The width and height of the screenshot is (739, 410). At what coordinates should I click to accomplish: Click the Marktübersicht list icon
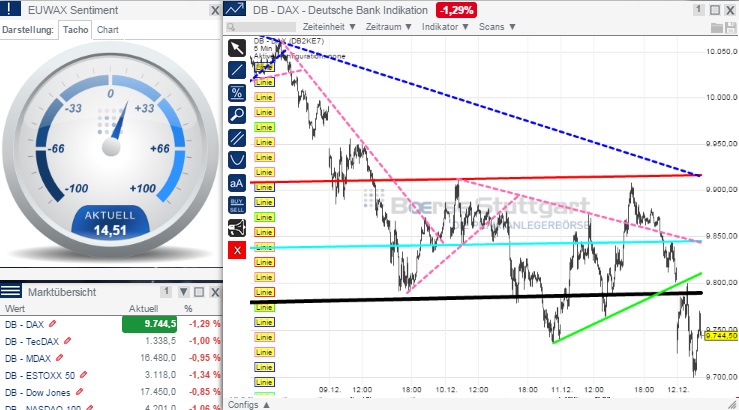tap(10, 291)
